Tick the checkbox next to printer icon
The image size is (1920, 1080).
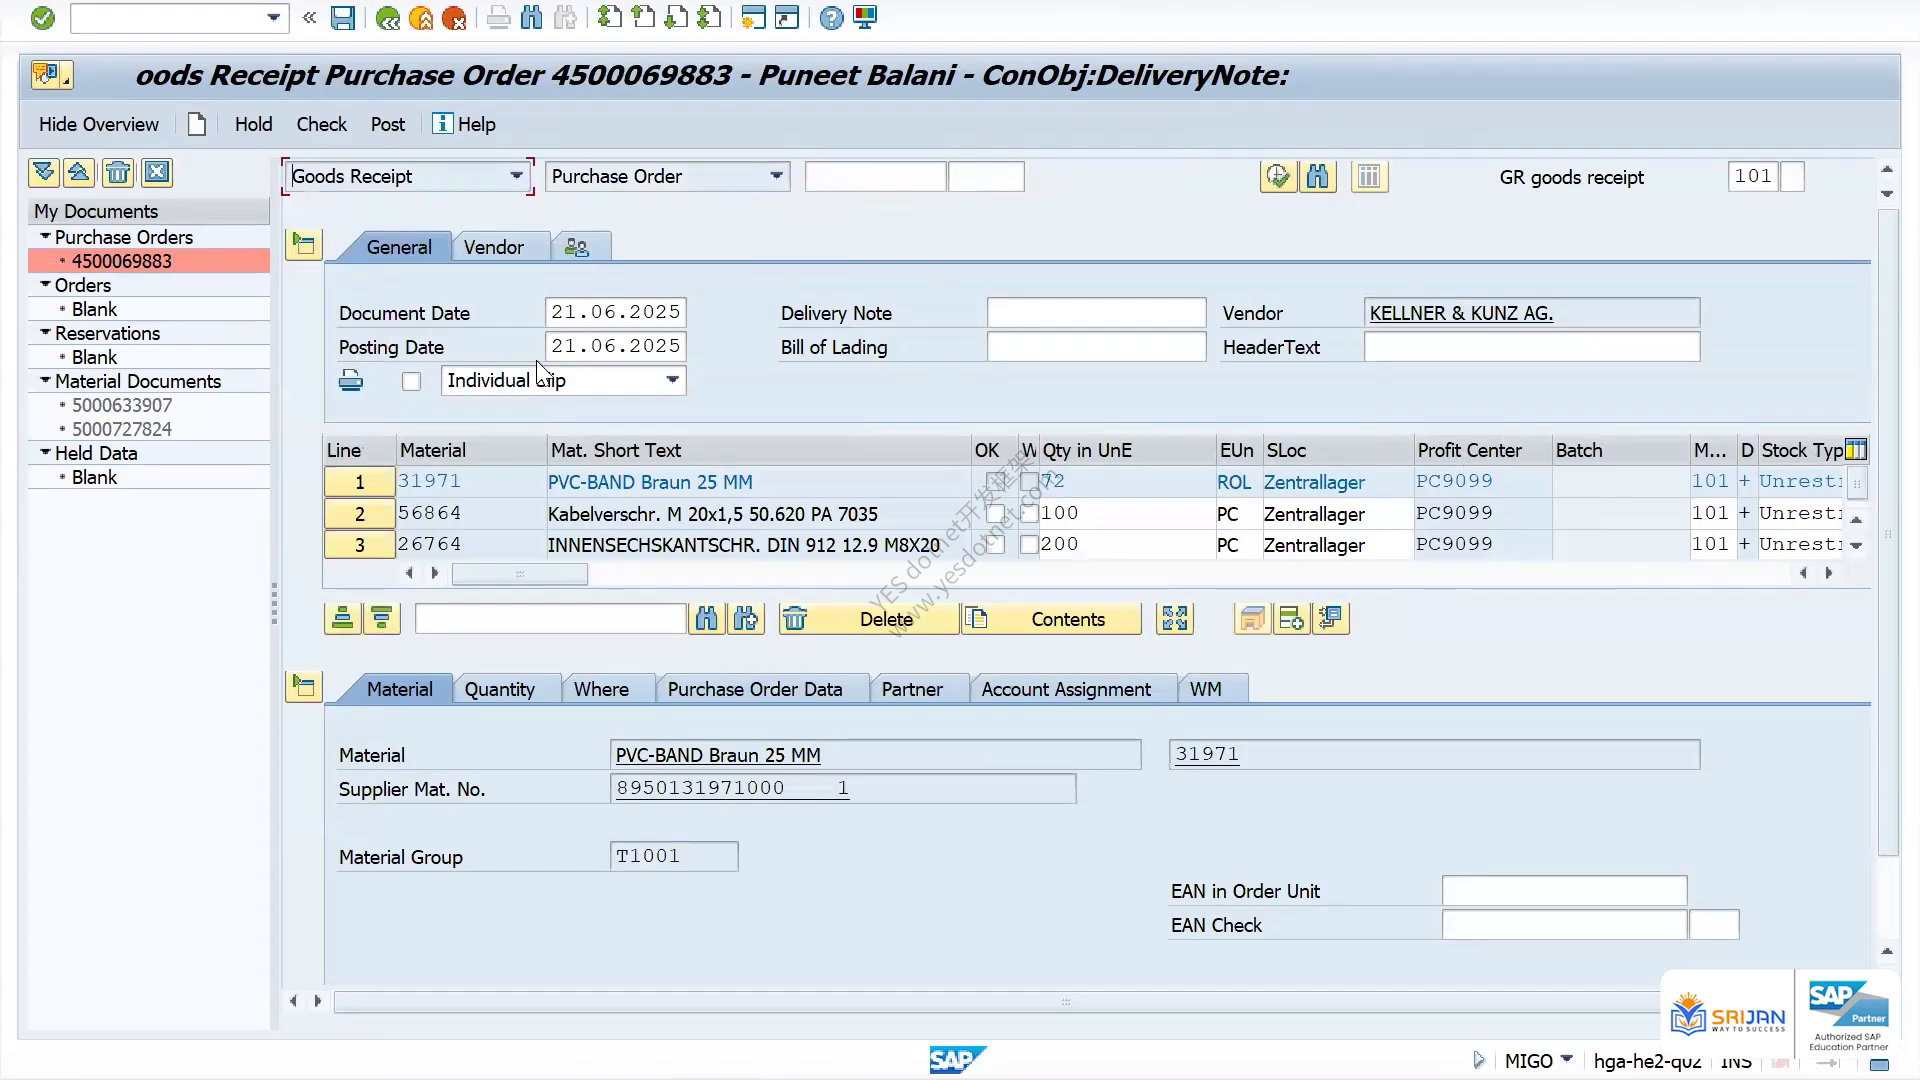click(x=411, y=381)
